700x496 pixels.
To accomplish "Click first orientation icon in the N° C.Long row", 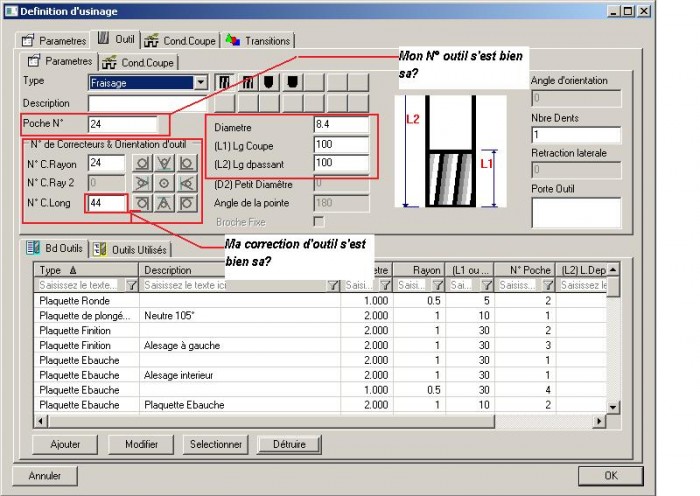I will pyautogui.click(x=142, y=204).
